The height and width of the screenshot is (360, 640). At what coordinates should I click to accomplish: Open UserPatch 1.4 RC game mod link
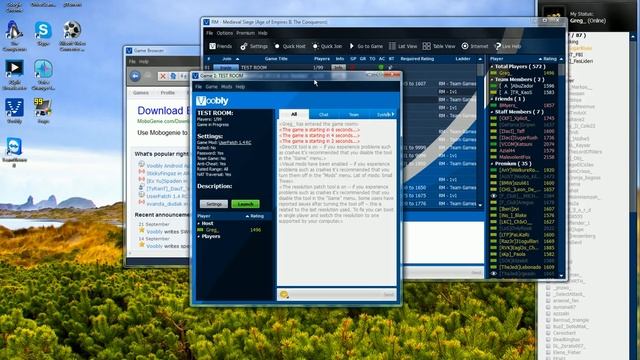[235, 142]
